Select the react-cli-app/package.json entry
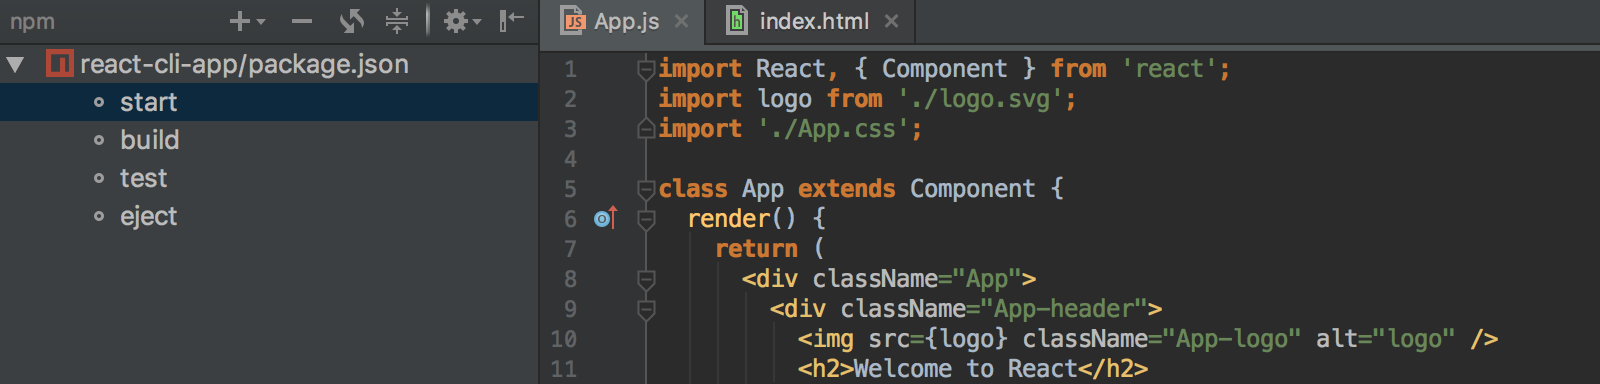1600x384 pixels. pos(244,65)
